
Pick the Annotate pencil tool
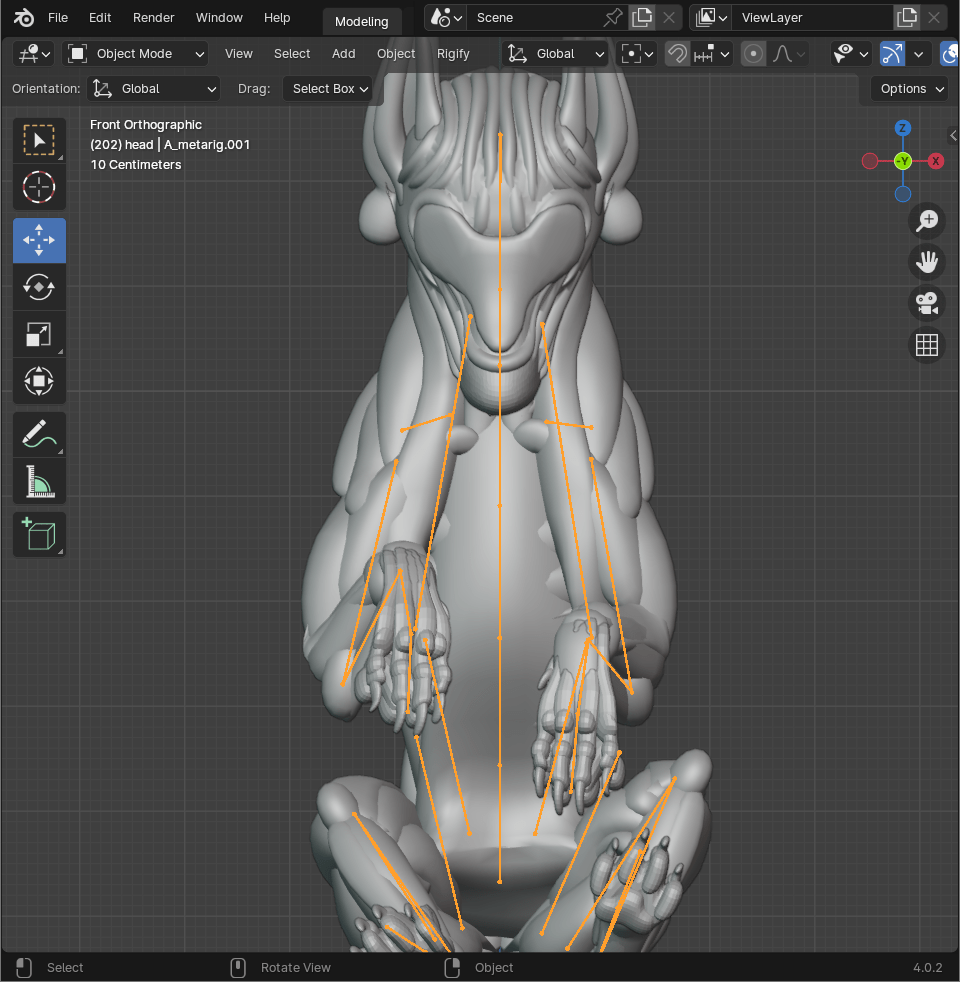(39, 435)
